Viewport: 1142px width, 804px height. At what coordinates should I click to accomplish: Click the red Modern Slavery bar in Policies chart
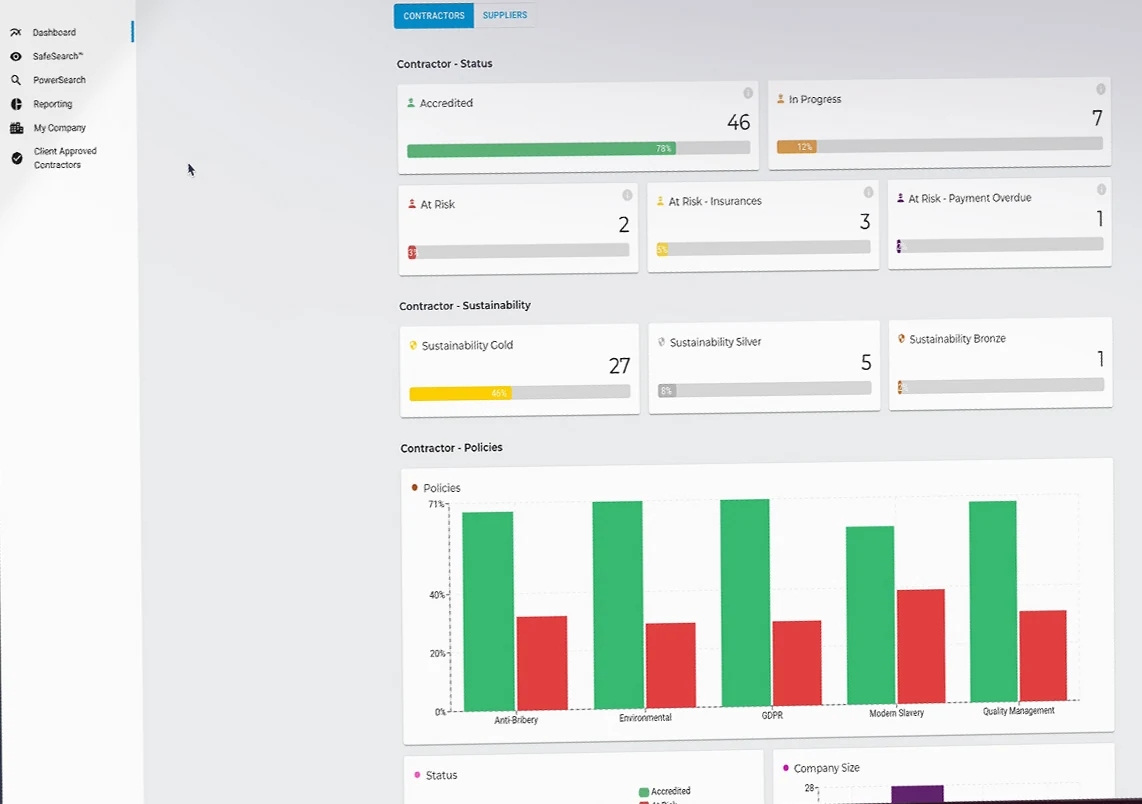pyautogui.click(x=921, y=646)
